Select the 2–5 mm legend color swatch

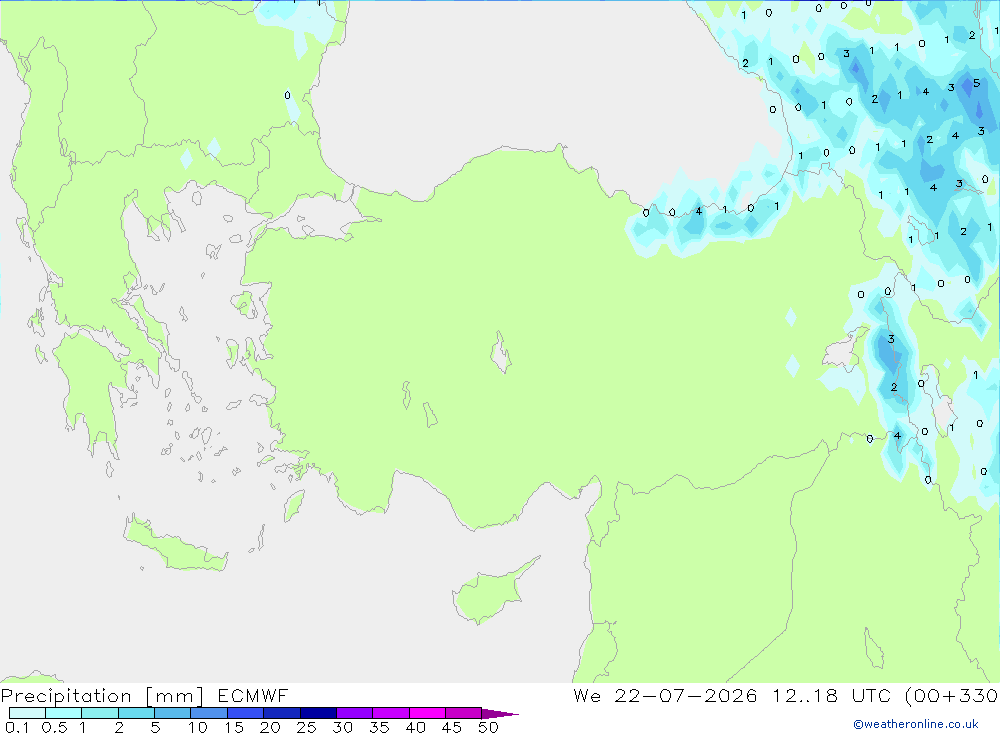click(x=136, y=713)
